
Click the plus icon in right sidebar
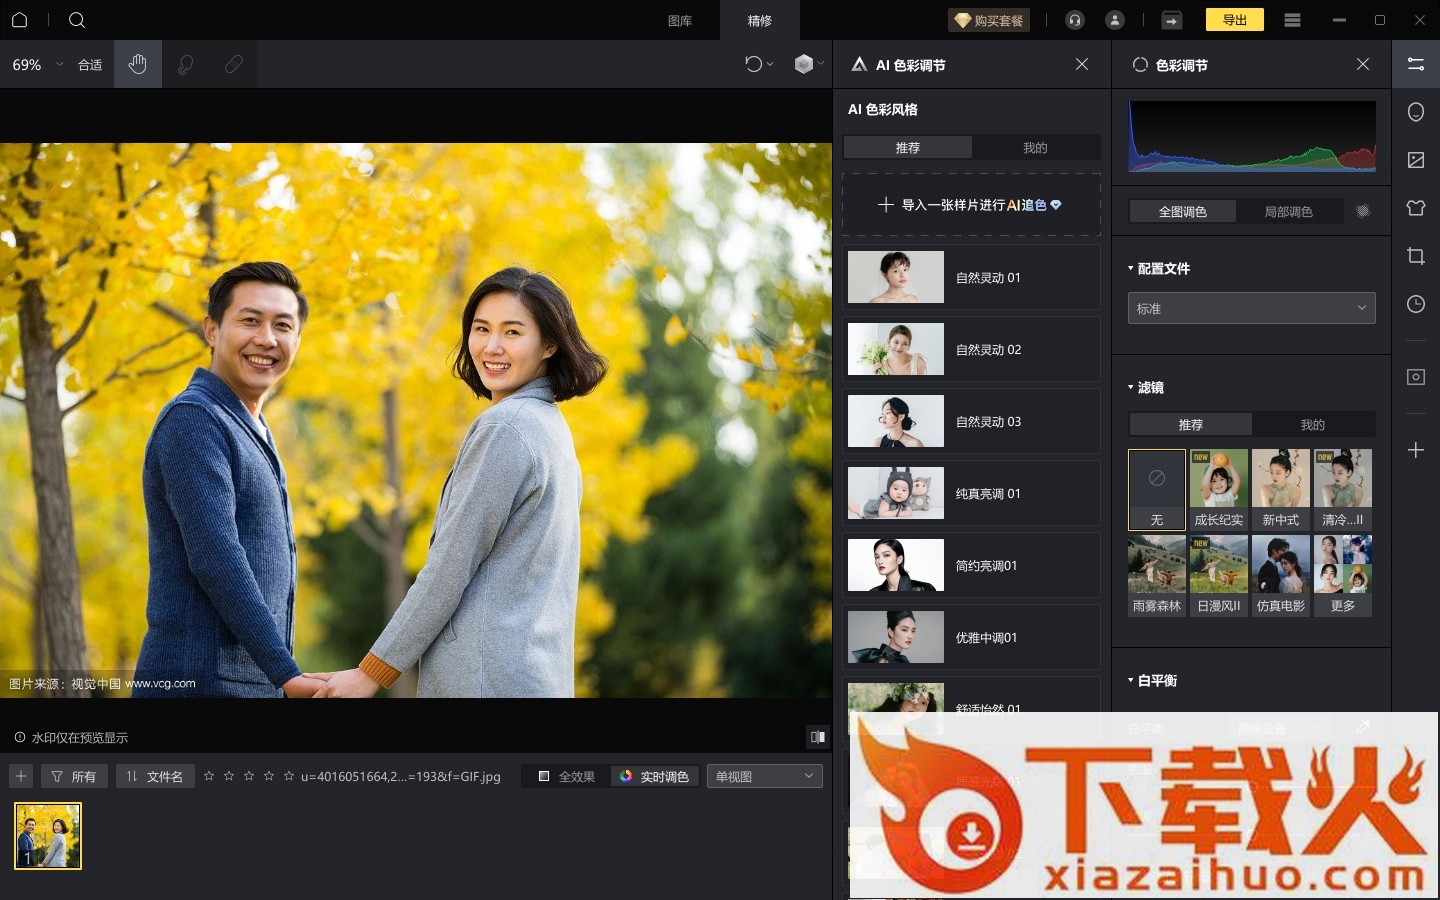pos(1415,450)
